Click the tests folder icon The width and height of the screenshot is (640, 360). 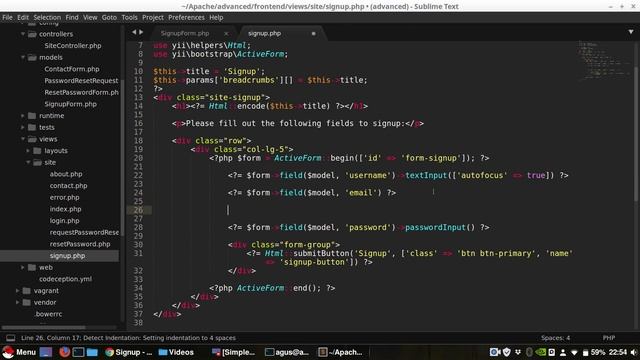coord(32,127)
